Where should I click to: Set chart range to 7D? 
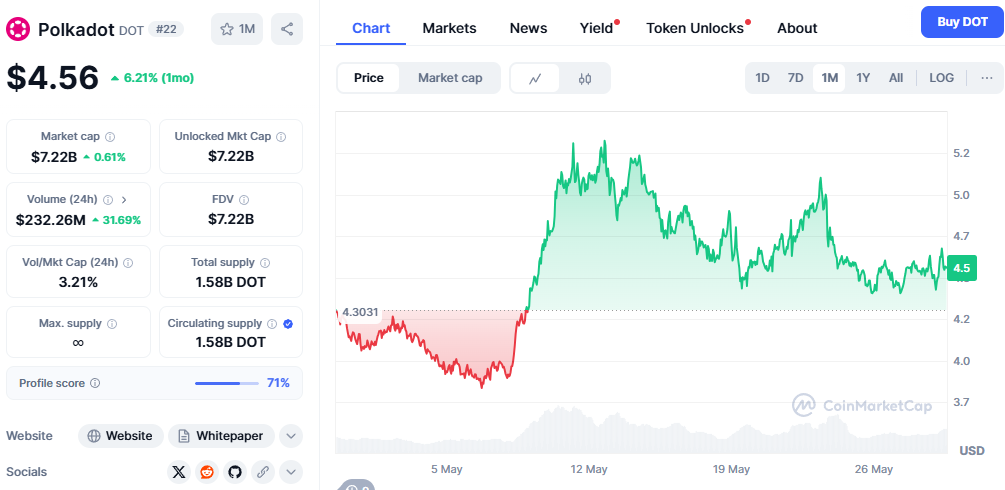(x=795, y=78)
